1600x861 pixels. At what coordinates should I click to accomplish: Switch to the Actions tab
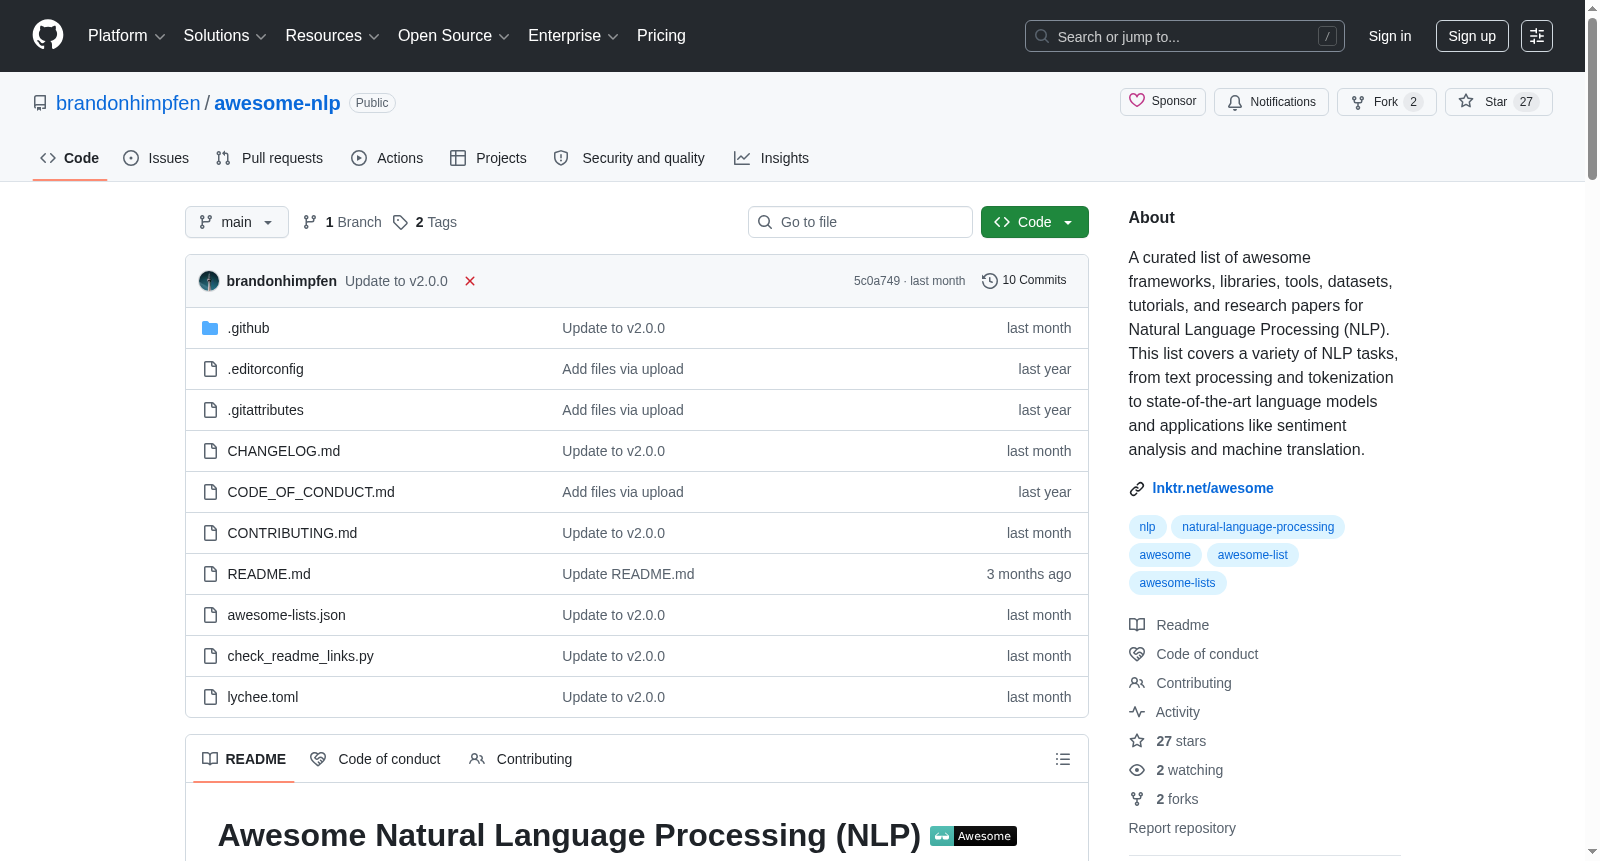pos(387,158)
